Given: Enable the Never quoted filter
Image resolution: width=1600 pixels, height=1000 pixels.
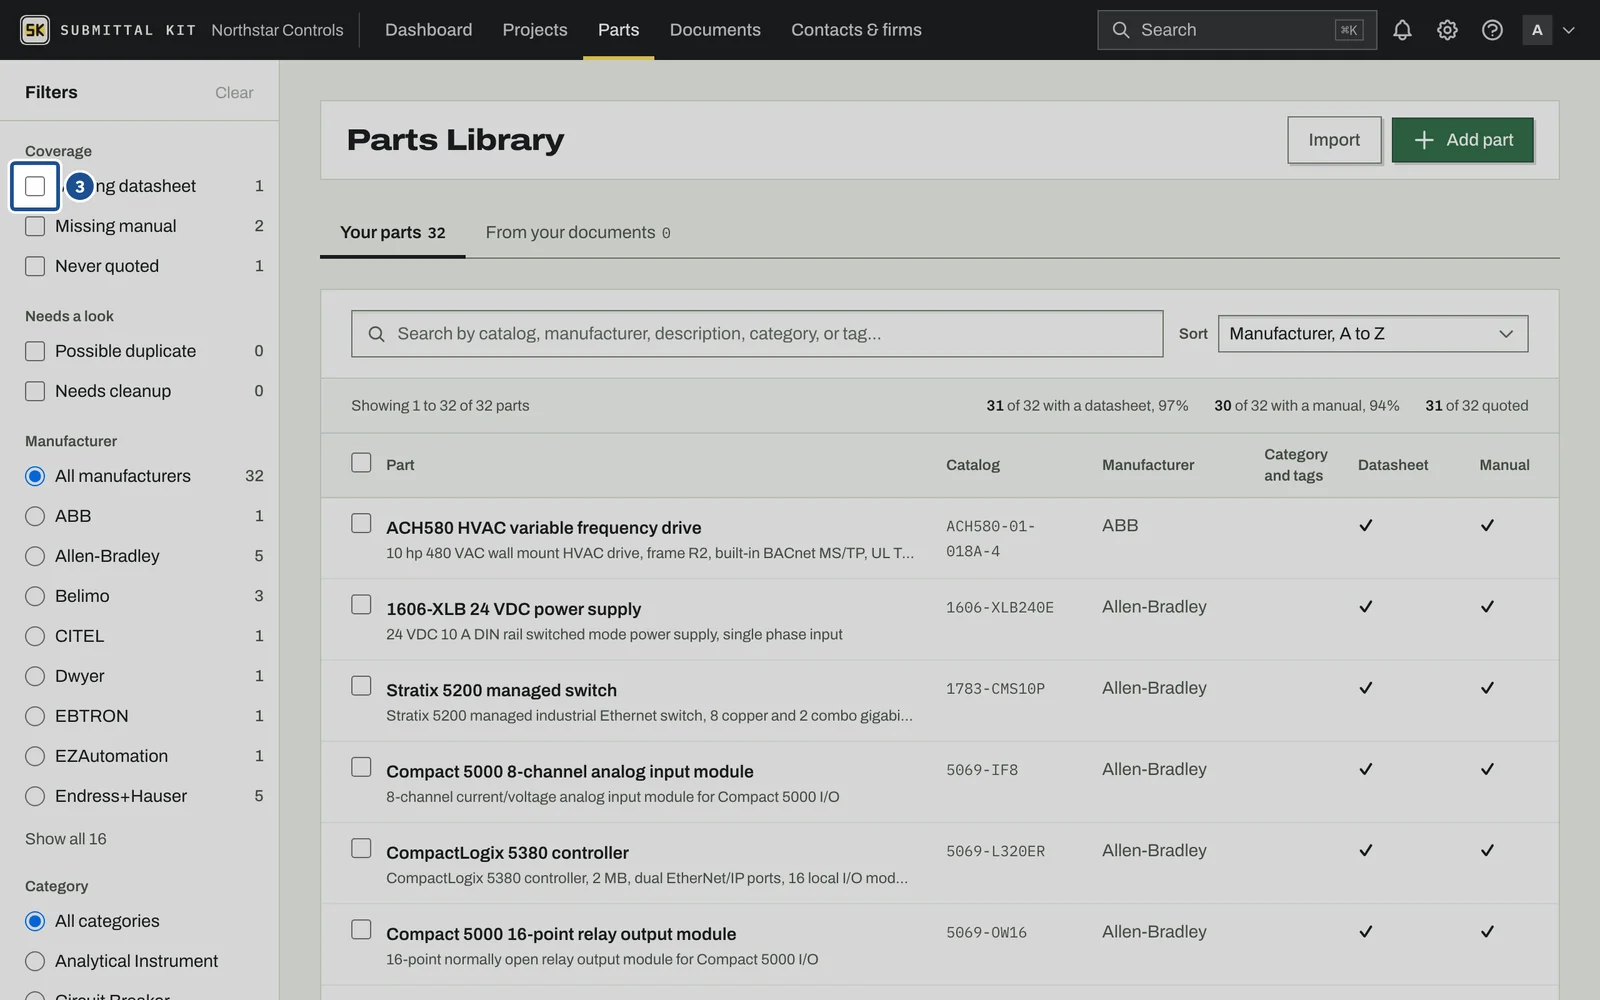Looking at the screenshot, I should click(35, 266).
